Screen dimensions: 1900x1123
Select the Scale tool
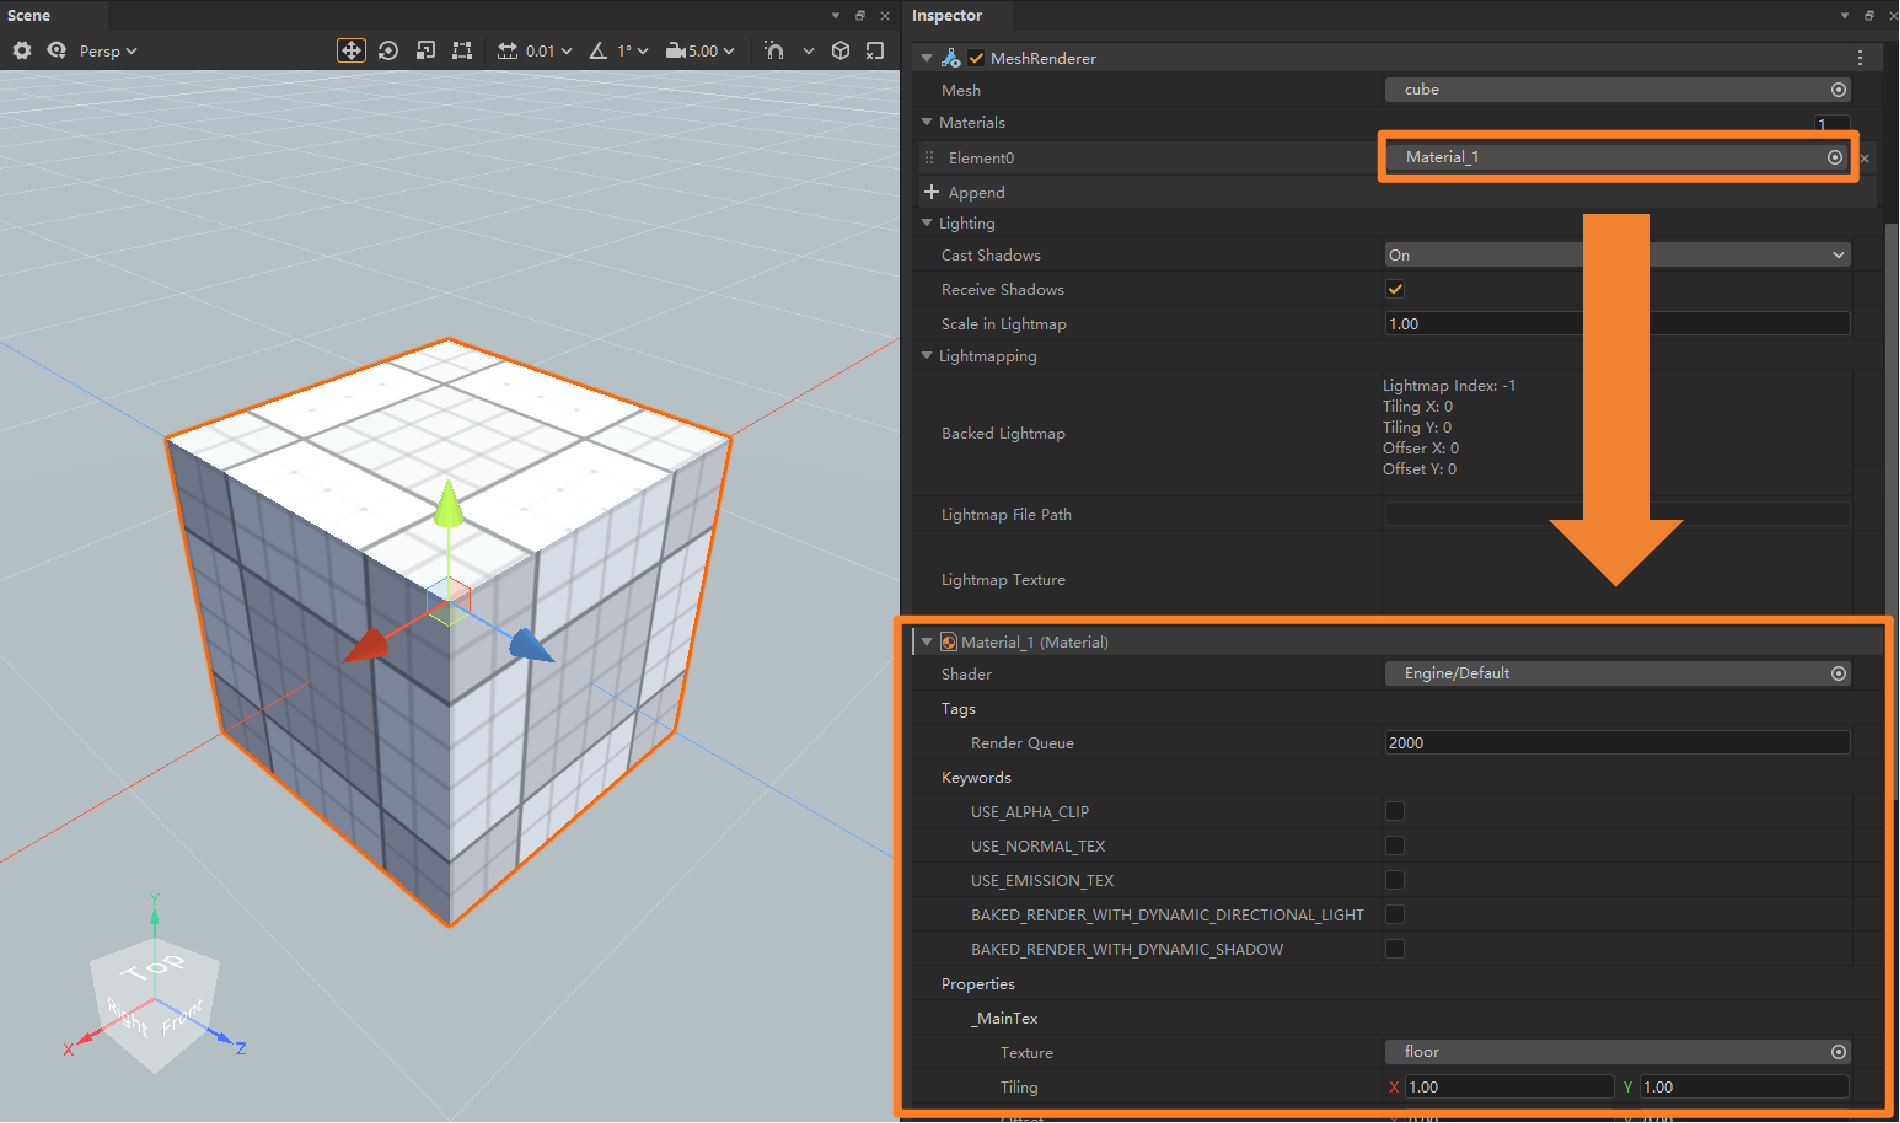425,50
